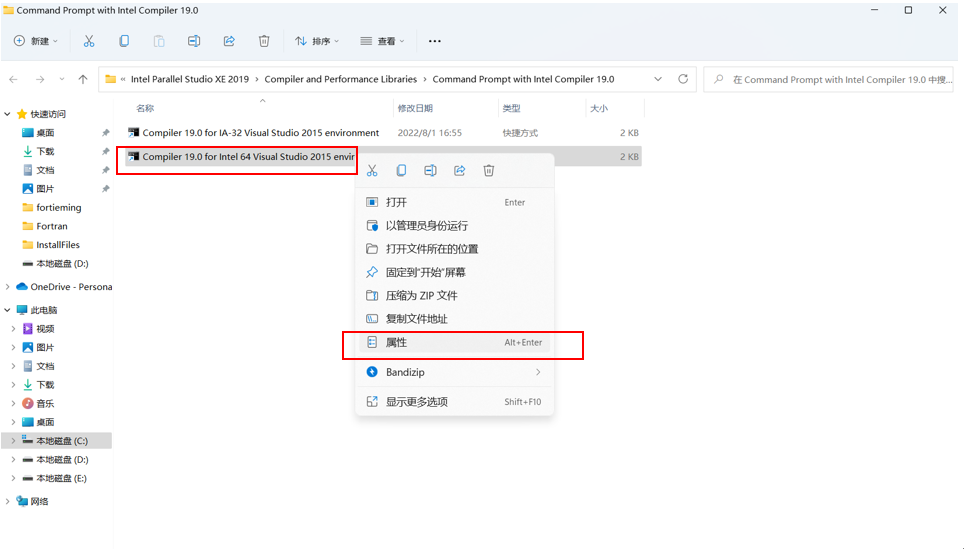Open fortieming folder in sidebar
Screen dimensions: 964x549
pyautogui.click(x=58, y=208)
